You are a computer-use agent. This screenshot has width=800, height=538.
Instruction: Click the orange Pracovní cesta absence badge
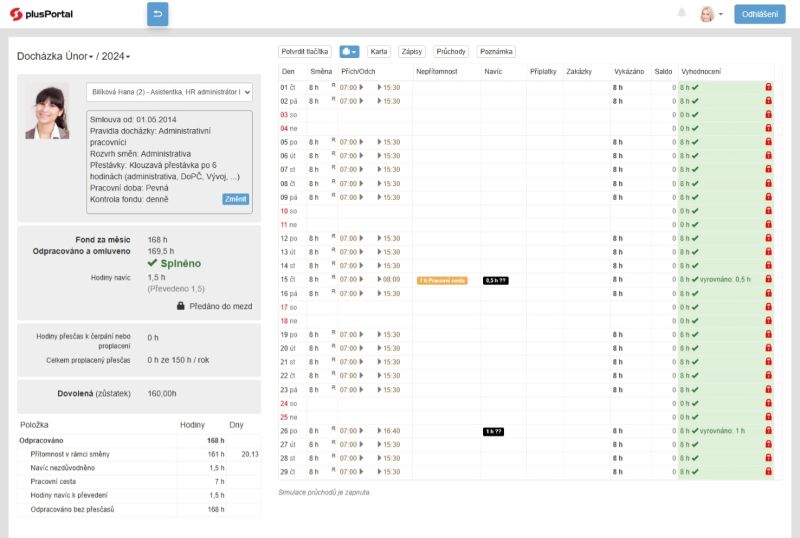click(442, 280)
